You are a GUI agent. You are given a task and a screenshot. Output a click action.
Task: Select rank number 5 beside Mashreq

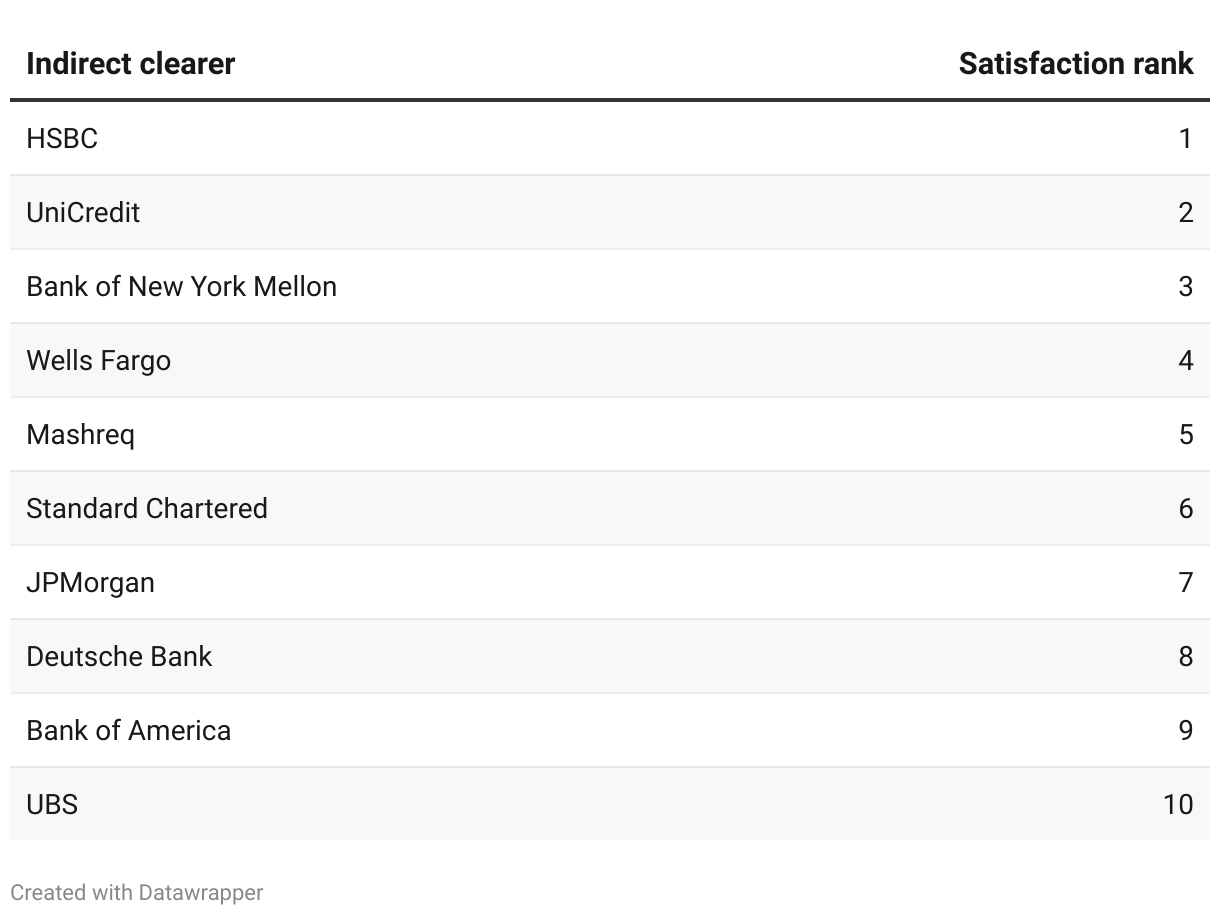(1185, 434)
